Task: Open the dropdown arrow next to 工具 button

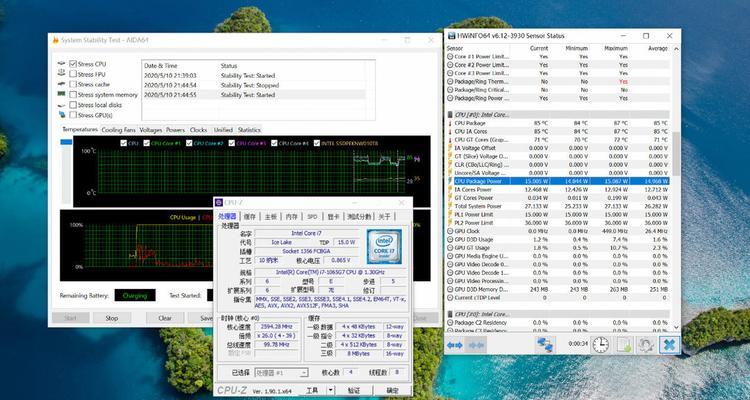Action: (331, 390)
